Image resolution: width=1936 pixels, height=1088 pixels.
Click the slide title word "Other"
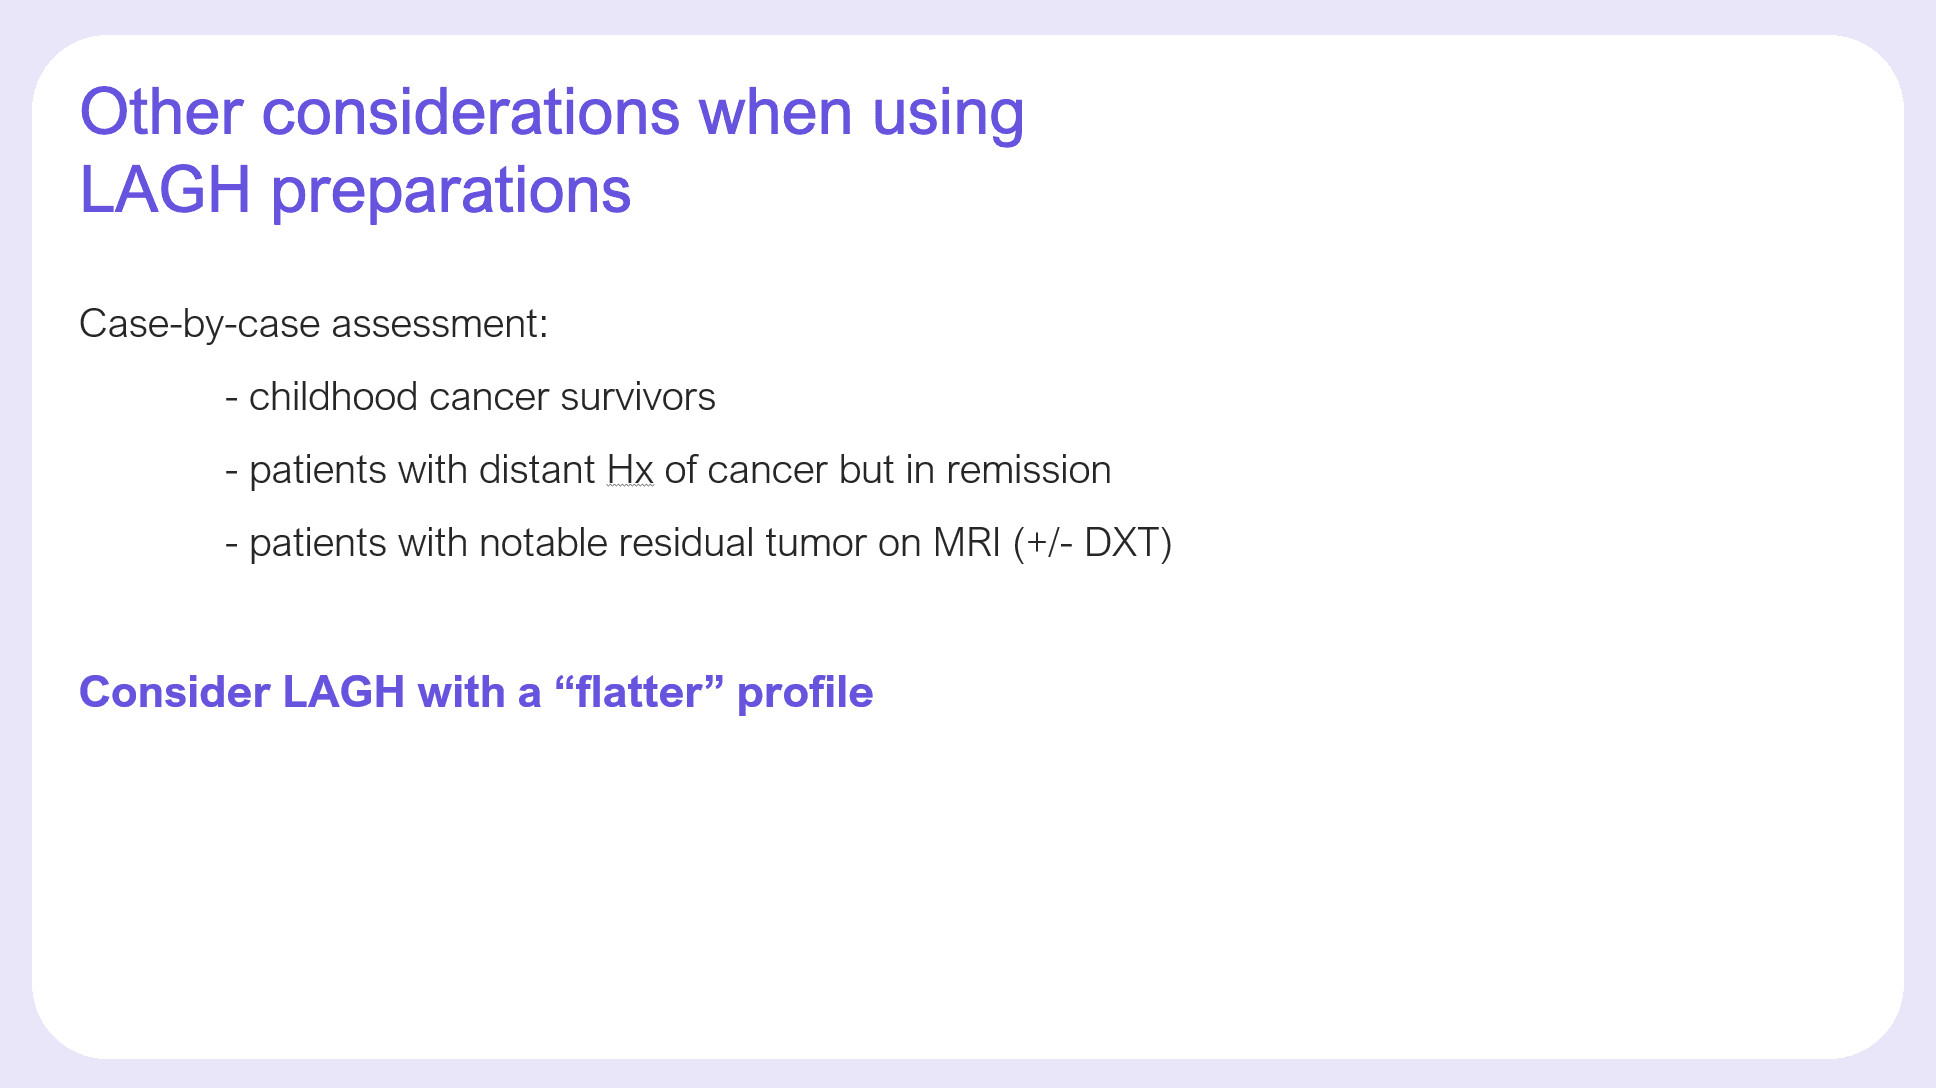(161, 112)
